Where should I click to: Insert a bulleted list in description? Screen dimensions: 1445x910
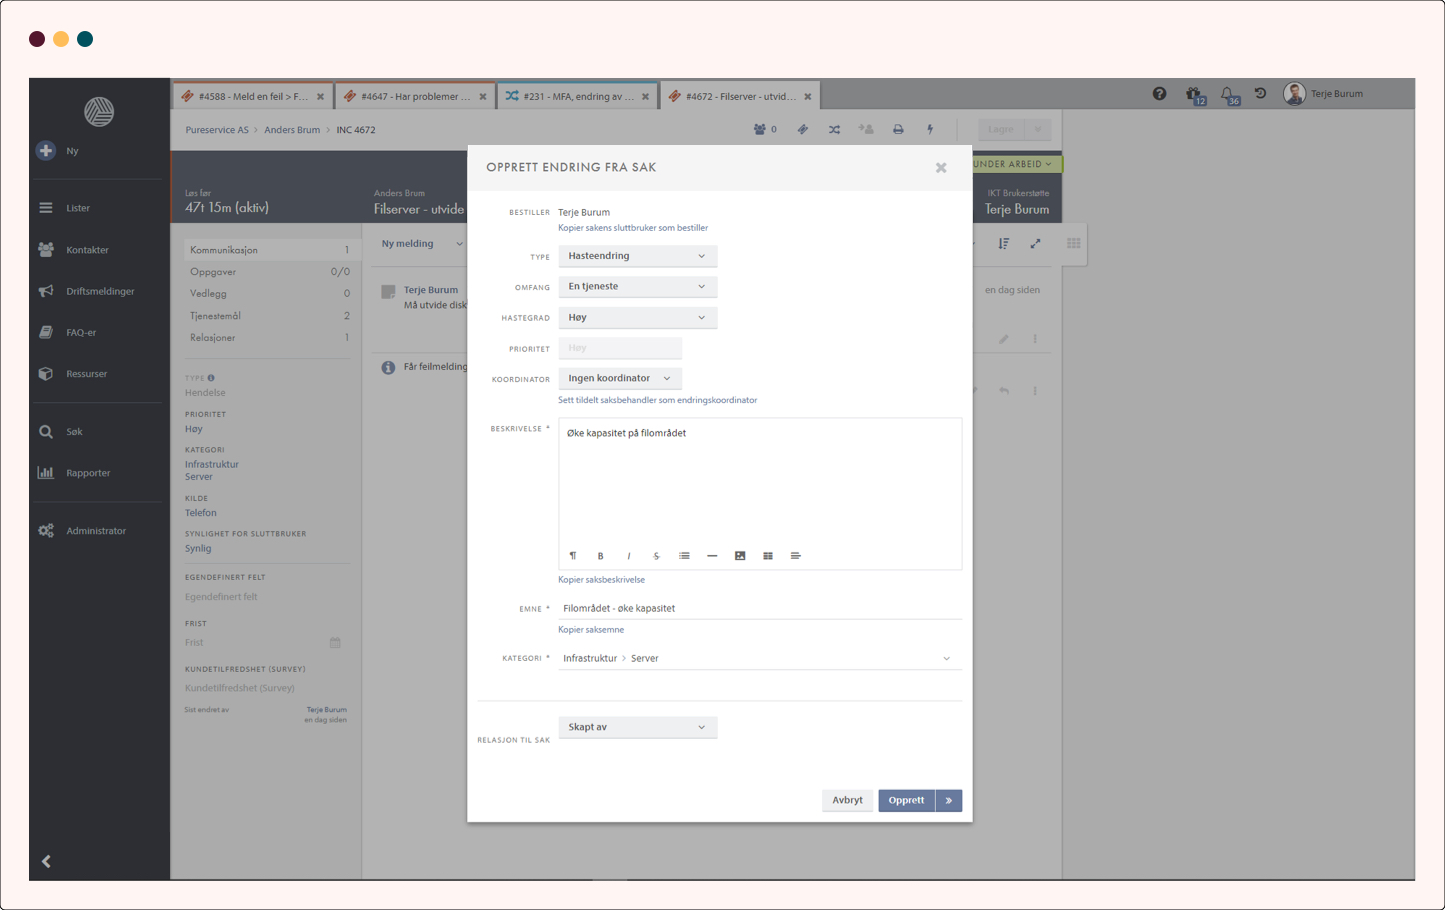pos(684,556)
